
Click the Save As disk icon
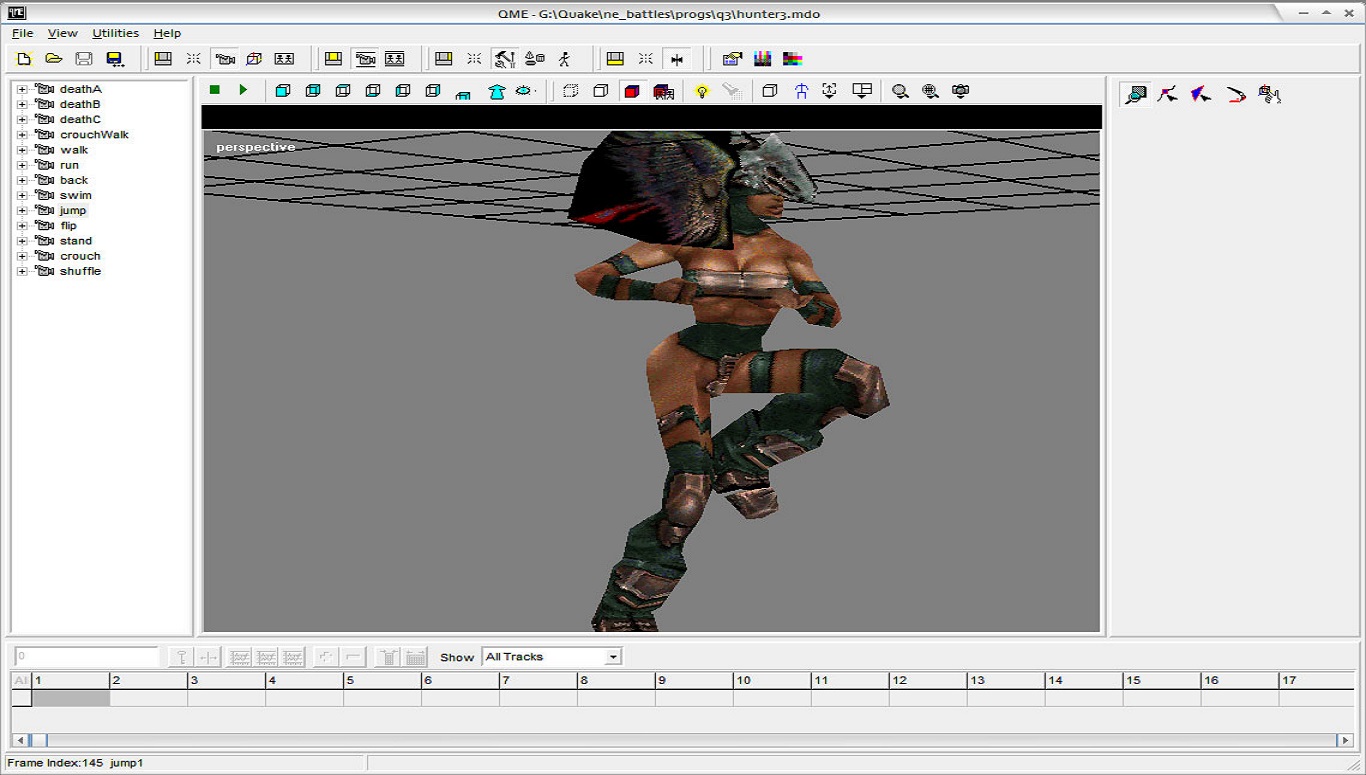[114, 59]
